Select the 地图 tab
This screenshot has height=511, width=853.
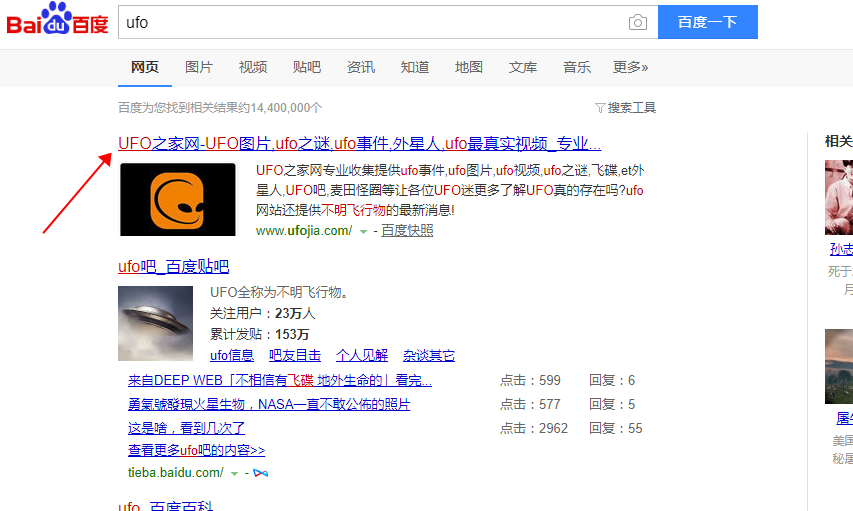(x=469, y=67)
